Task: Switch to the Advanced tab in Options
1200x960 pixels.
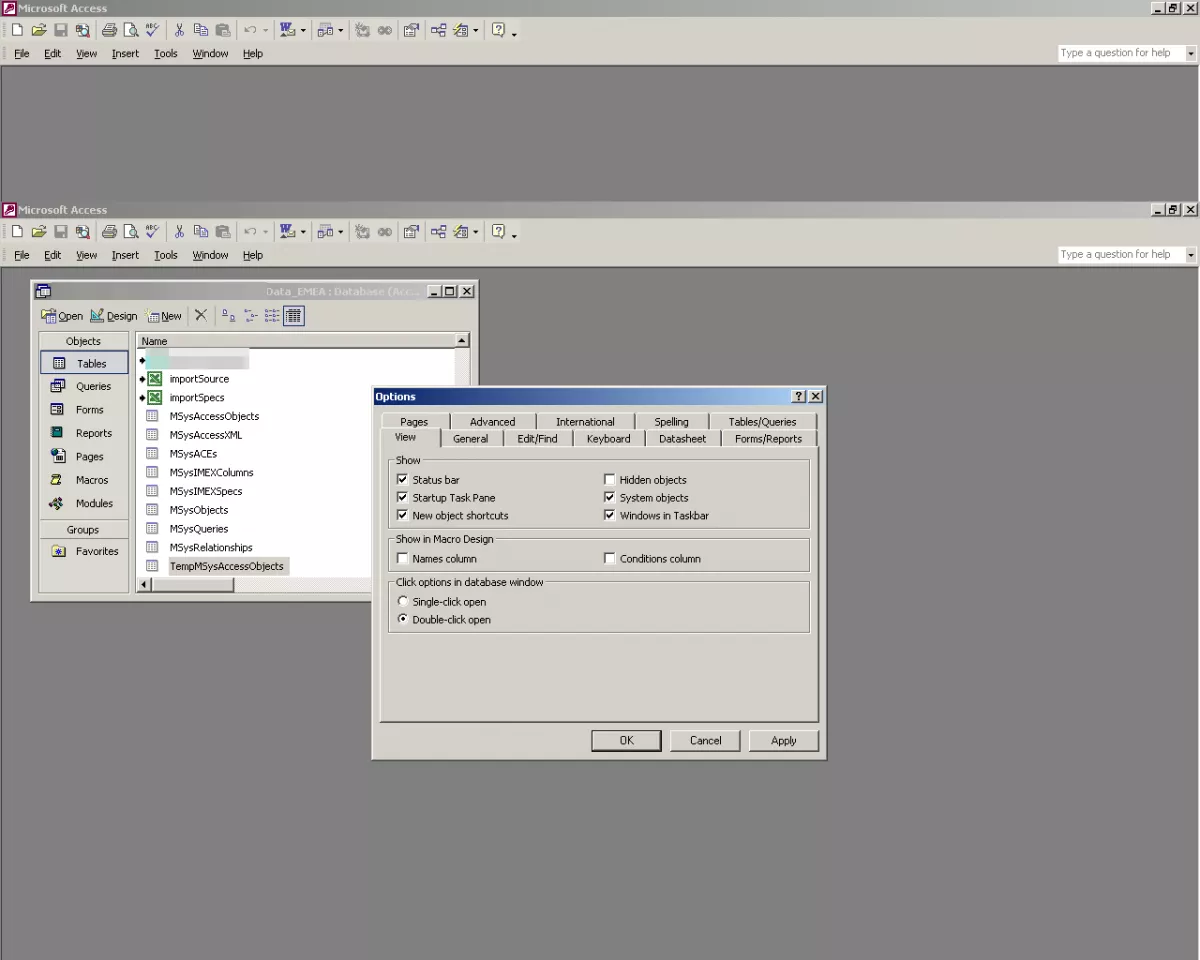Action: 492,422
